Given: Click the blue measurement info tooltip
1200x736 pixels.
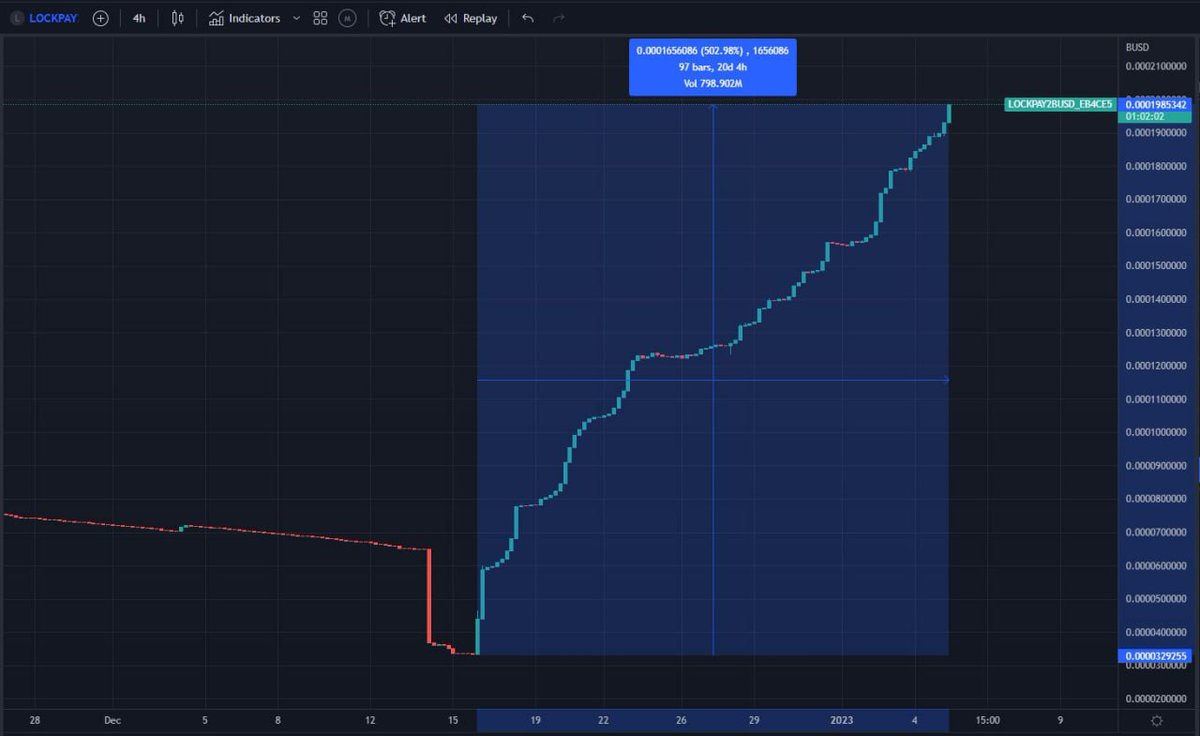Looking at the screenshot, I should click(713, 67).
